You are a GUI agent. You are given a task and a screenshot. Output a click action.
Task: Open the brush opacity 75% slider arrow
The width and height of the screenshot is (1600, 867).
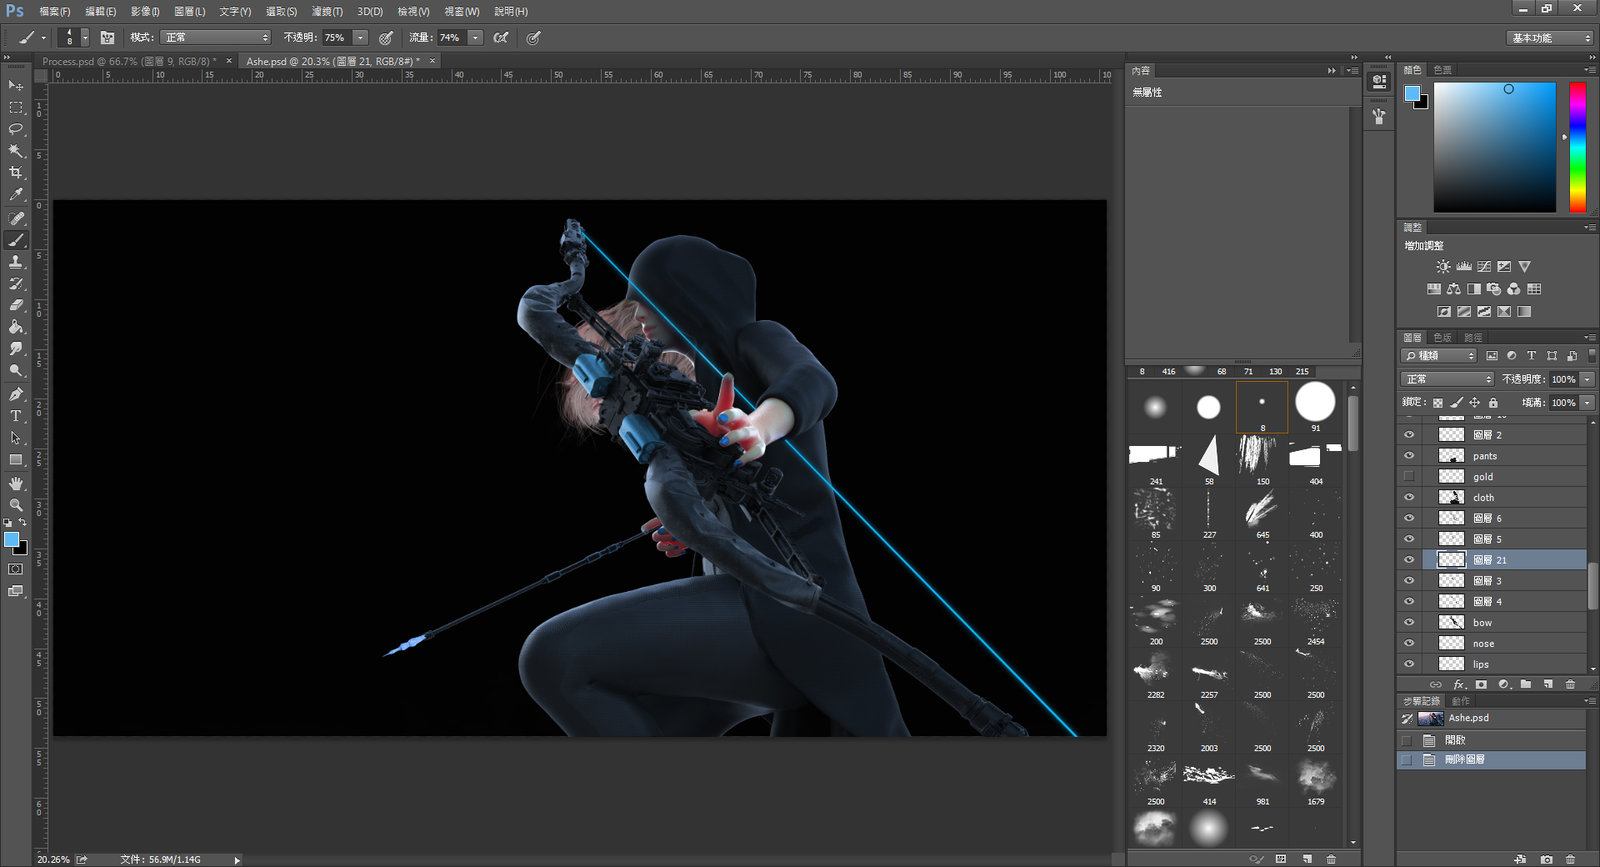[360, 37]
